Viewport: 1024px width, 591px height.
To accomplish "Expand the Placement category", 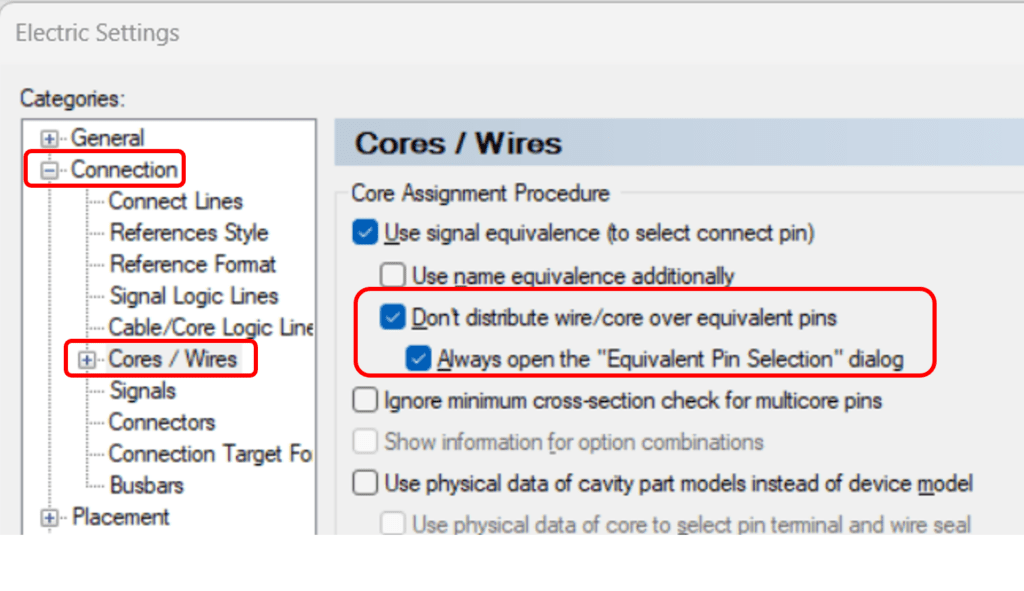I will pyautogui.click(x=48, y=517).
